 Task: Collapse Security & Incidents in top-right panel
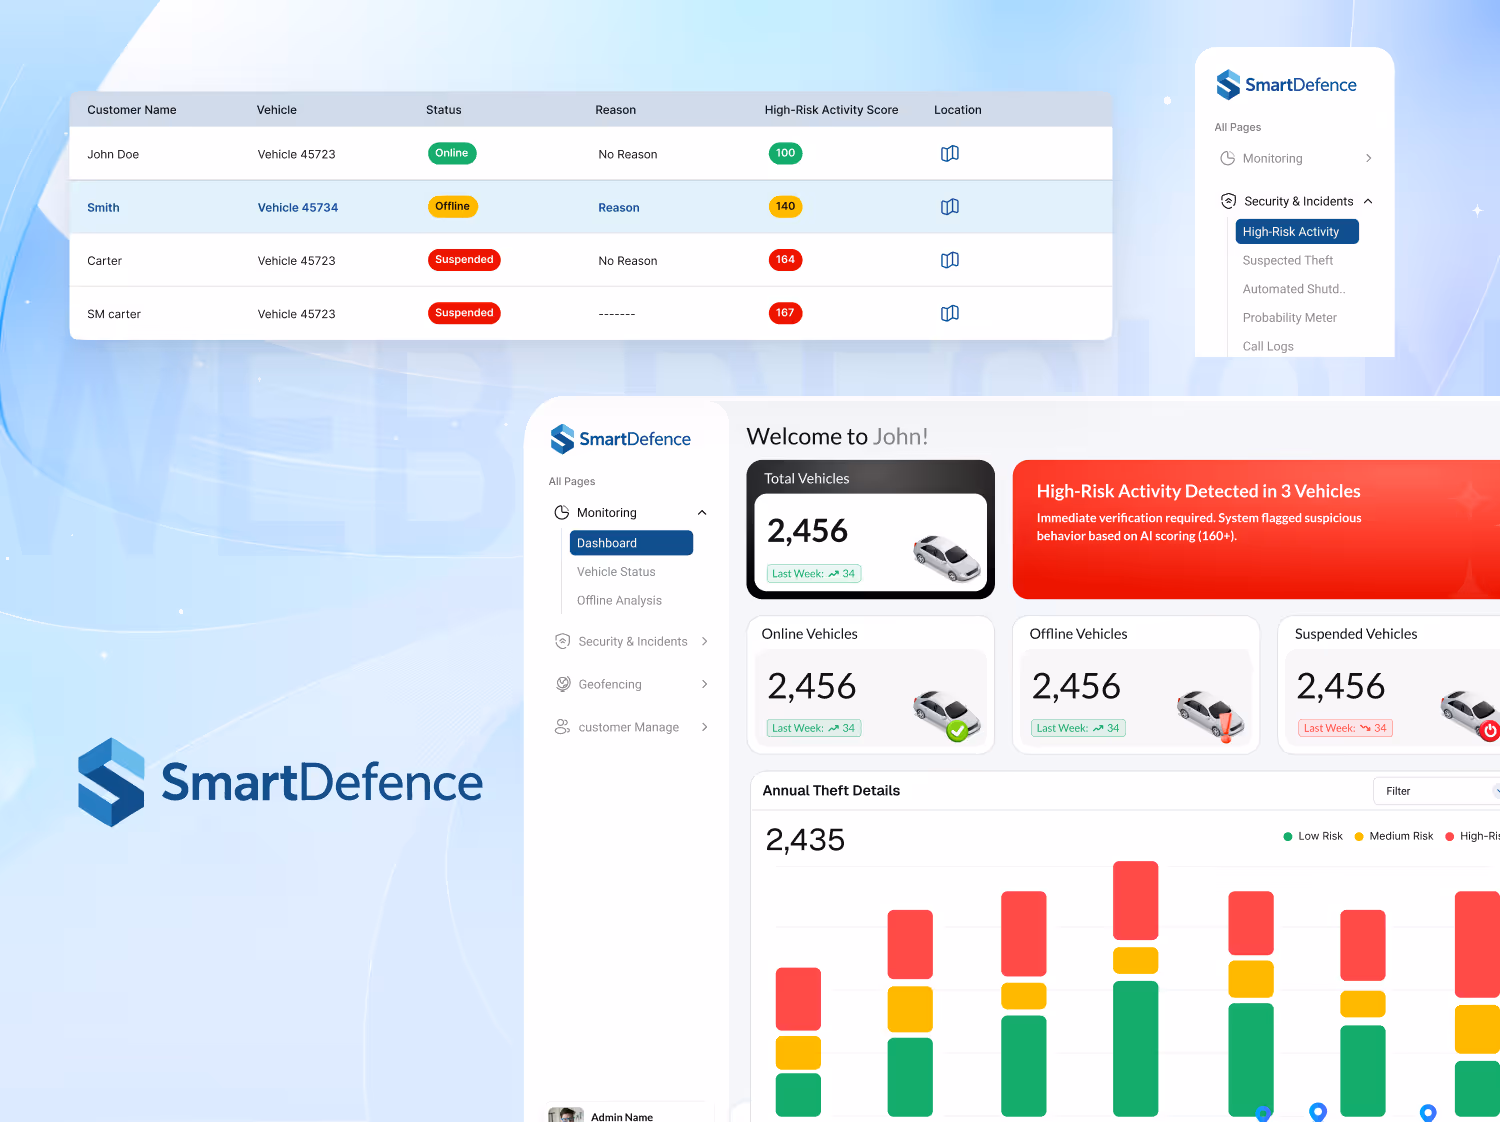pyautogui.click(x=1368, y=201)
